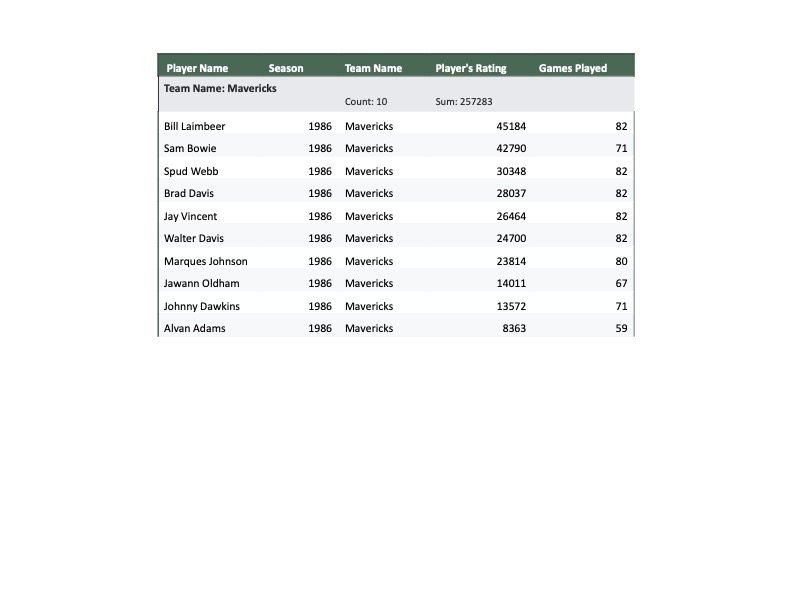Select Alvan Adams's games played value 59

(x=621, y=328)
